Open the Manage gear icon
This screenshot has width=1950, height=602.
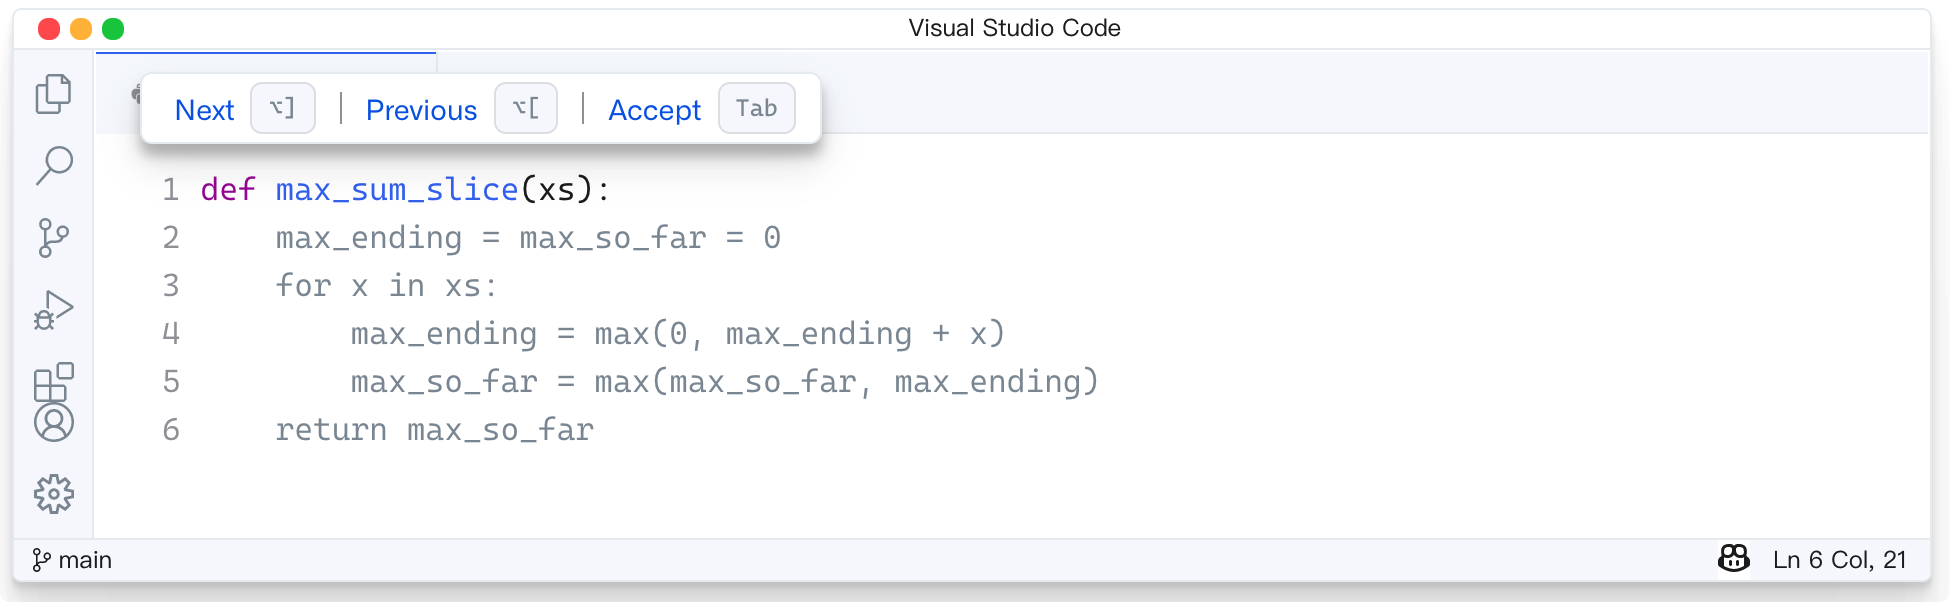54,494
